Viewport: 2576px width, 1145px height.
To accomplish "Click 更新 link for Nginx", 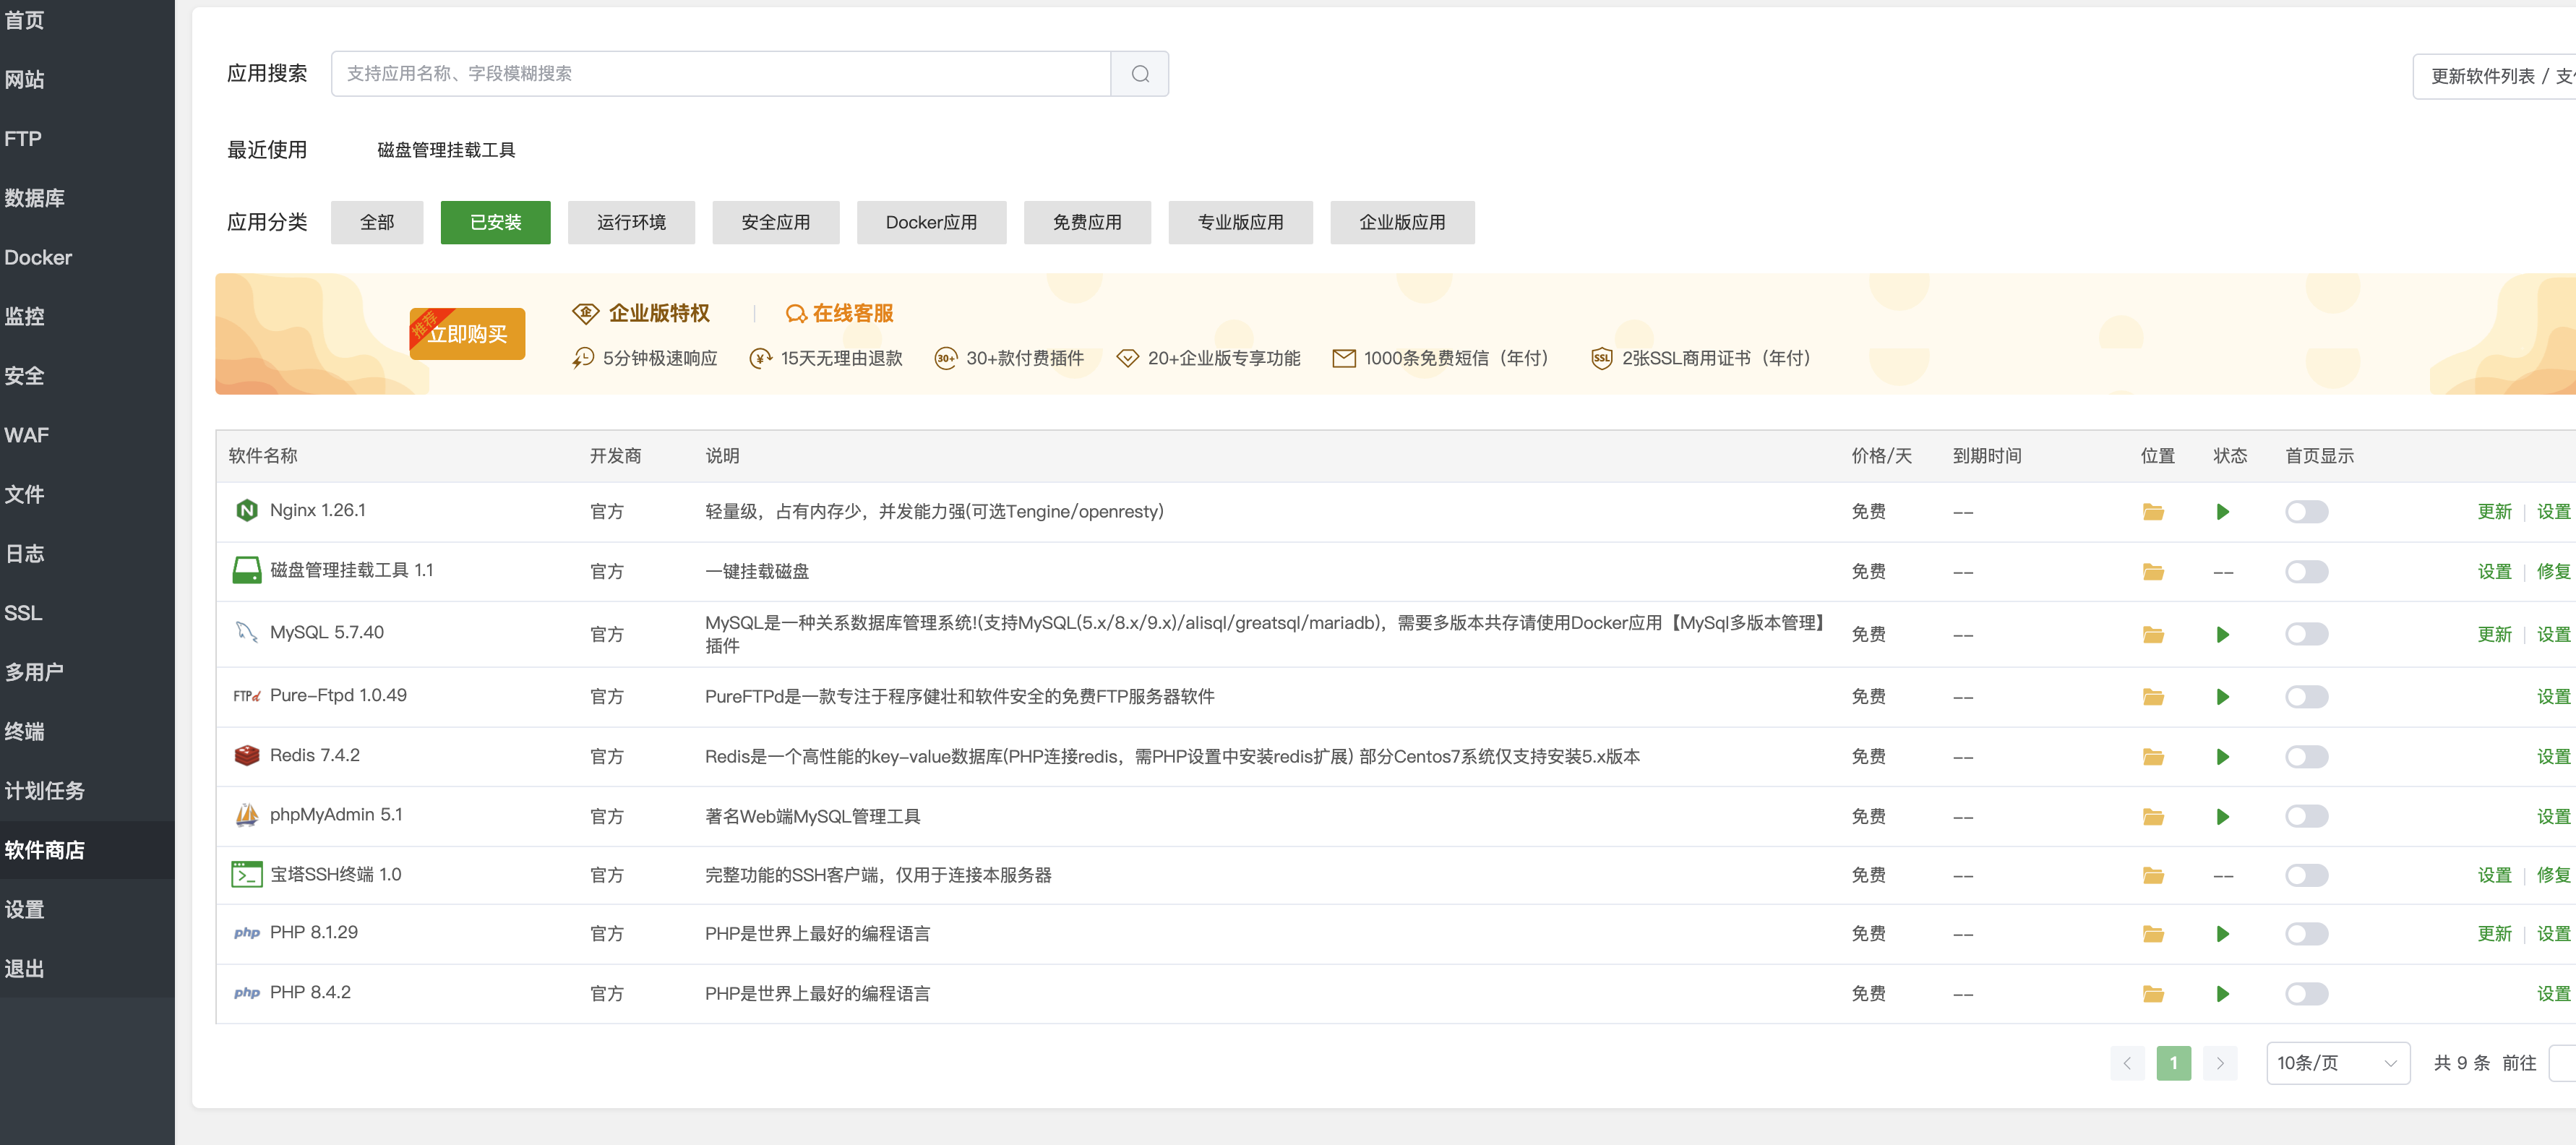I will (2494, 512).
